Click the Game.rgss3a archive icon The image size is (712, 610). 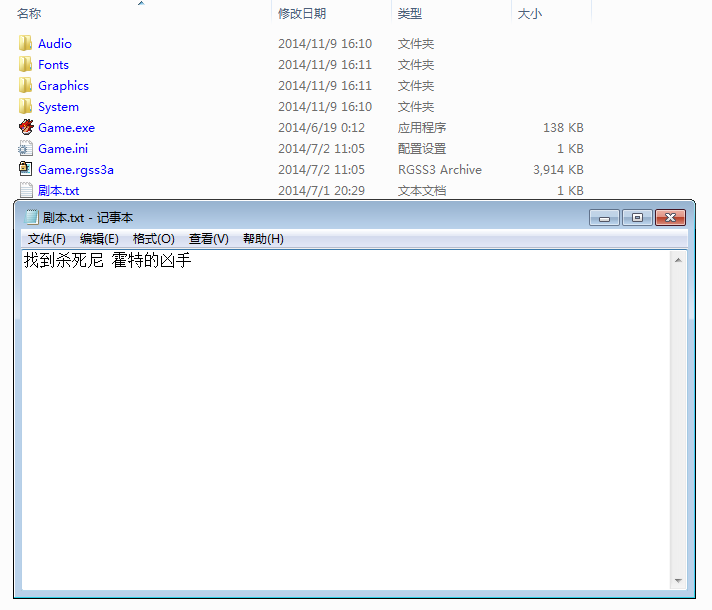click(25, 169)
